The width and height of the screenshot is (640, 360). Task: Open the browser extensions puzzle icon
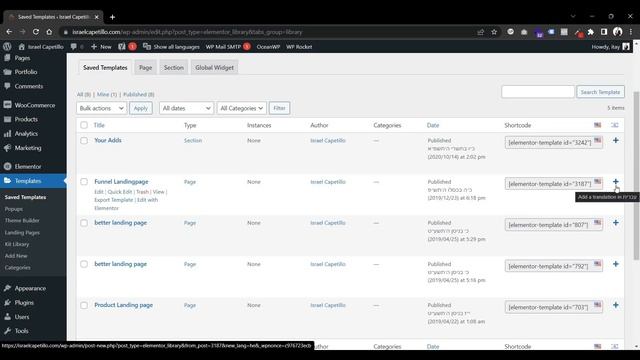pos(591,32)
